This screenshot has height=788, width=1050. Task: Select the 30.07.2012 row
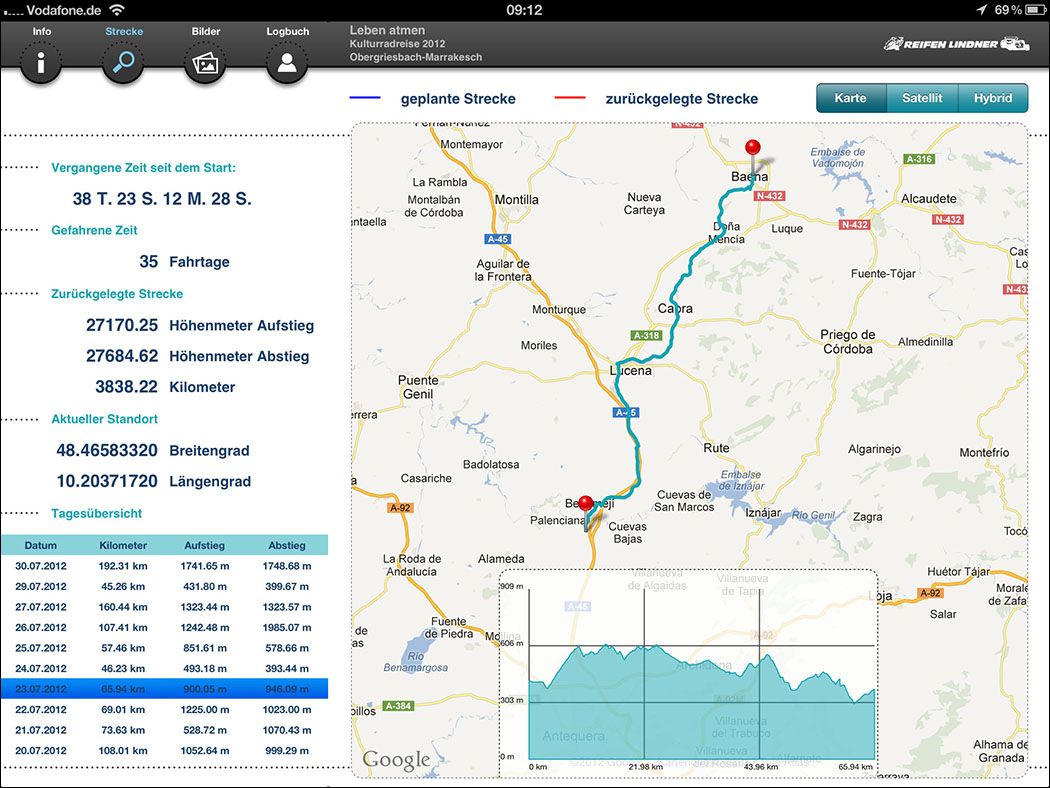[x=164, y=566]
